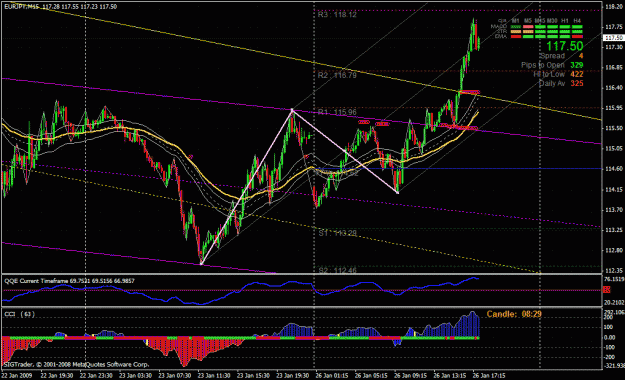Click the 23 Jan 15:30 time axis label
Viewport: 625px width, 380px height.
[x=254, y=375]
